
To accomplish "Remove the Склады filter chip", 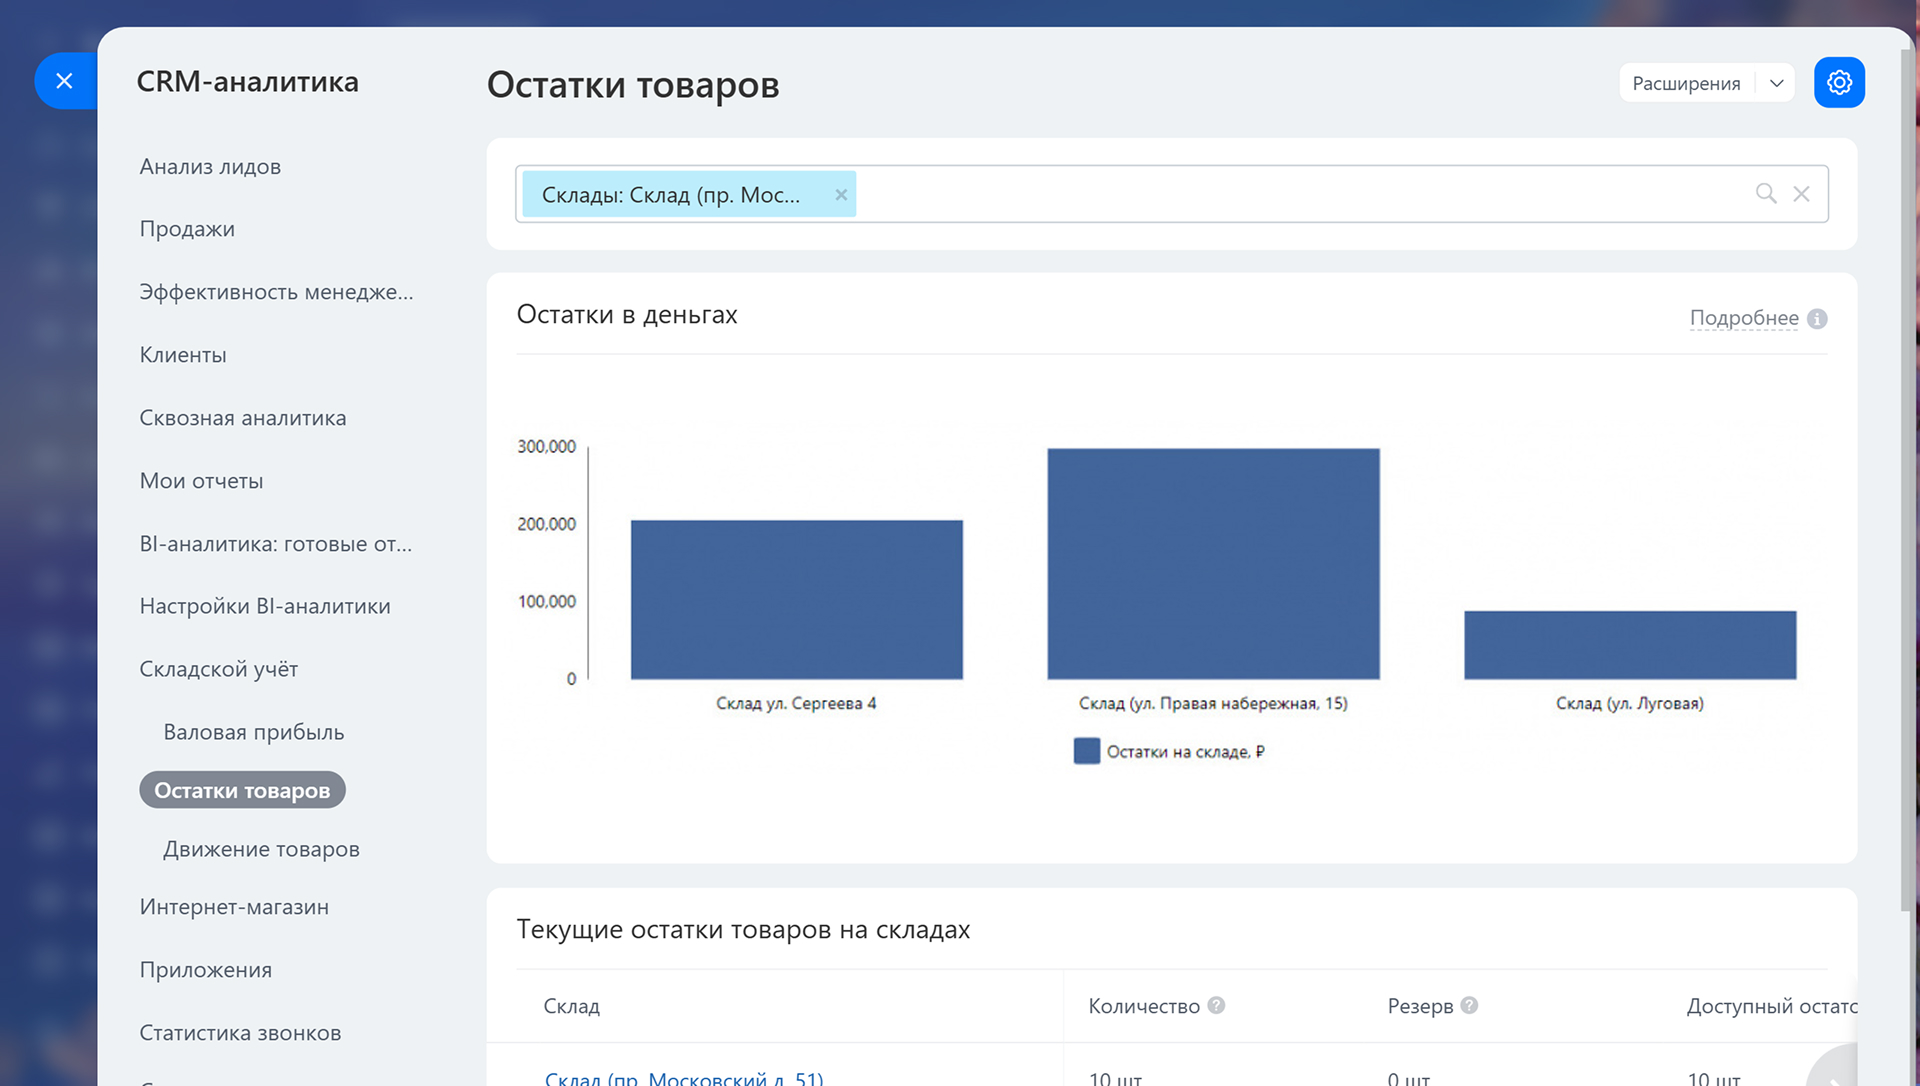I will click(841, 195).
